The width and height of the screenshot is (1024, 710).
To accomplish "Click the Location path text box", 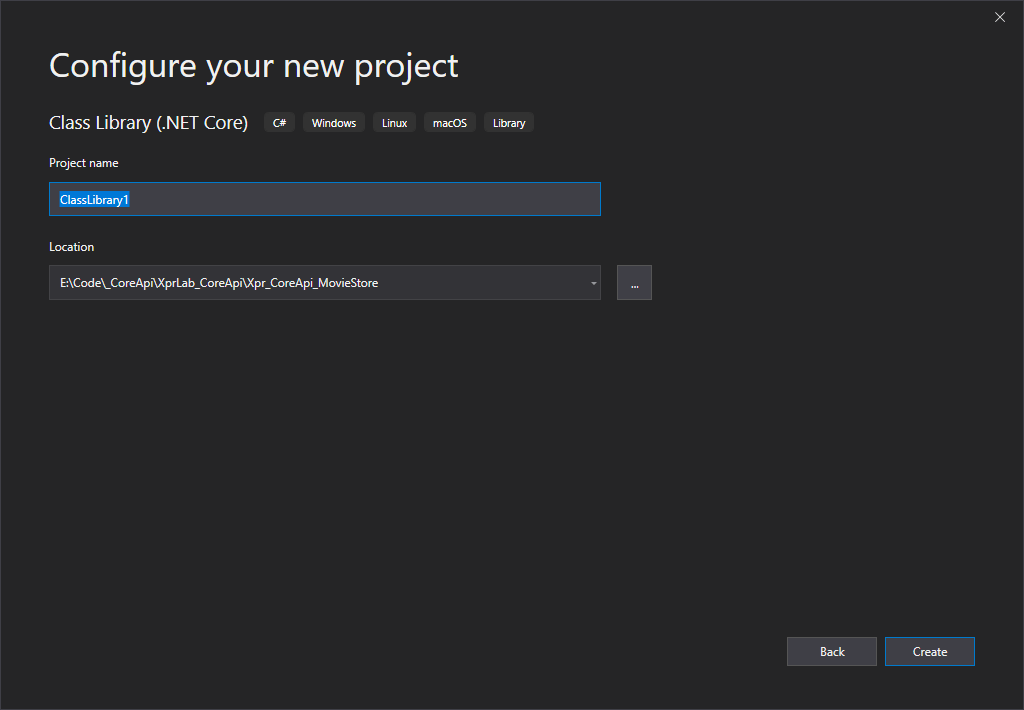I will click(x=300, y=282).
